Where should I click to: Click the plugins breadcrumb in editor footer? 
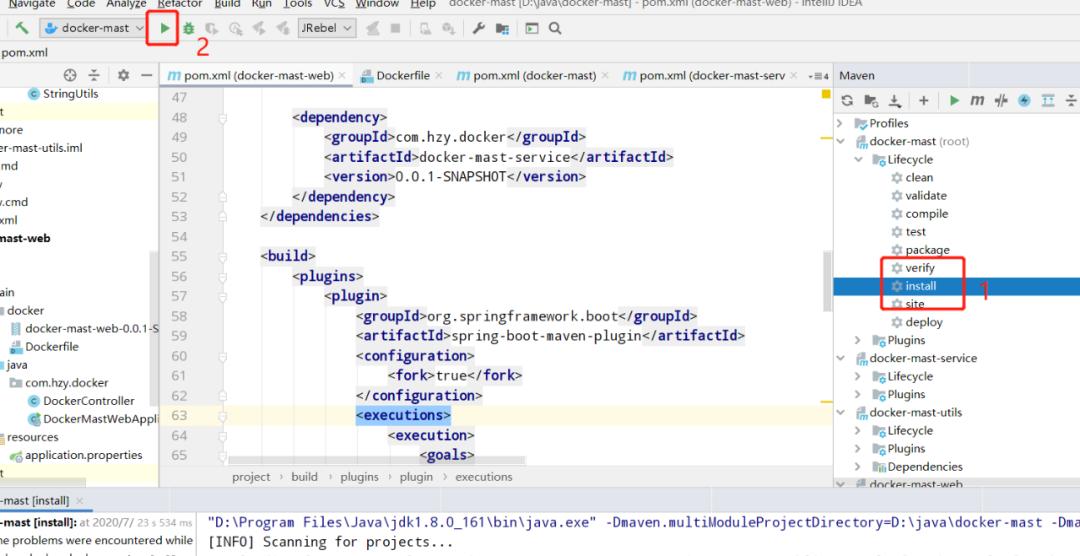[360, 477]
